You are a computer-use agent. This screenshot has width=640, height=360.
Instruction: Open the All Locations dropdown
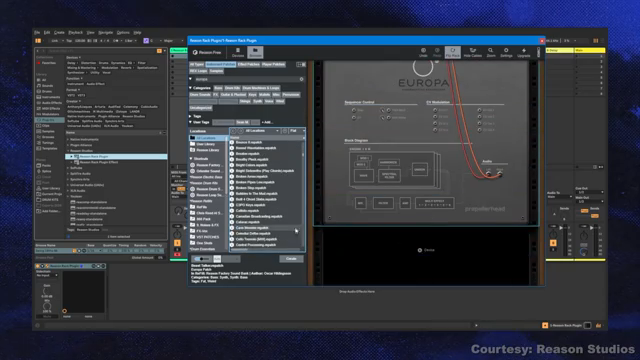(262, 131)
